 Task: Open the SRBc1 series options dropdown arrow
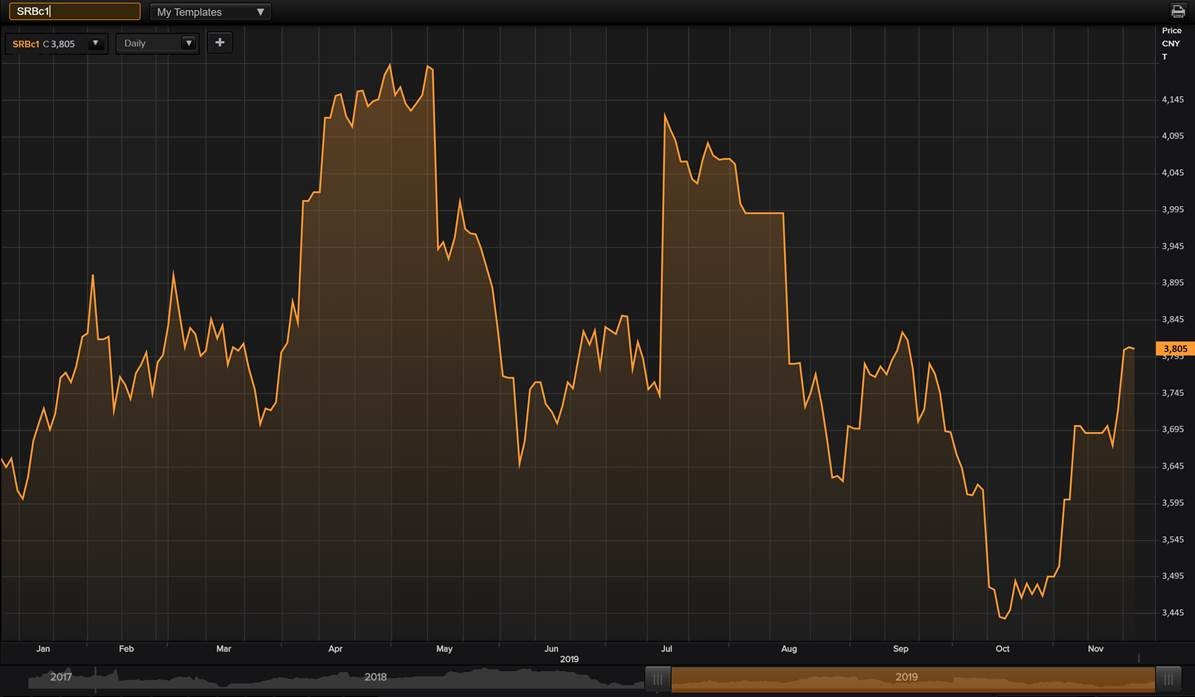[95, 43]
